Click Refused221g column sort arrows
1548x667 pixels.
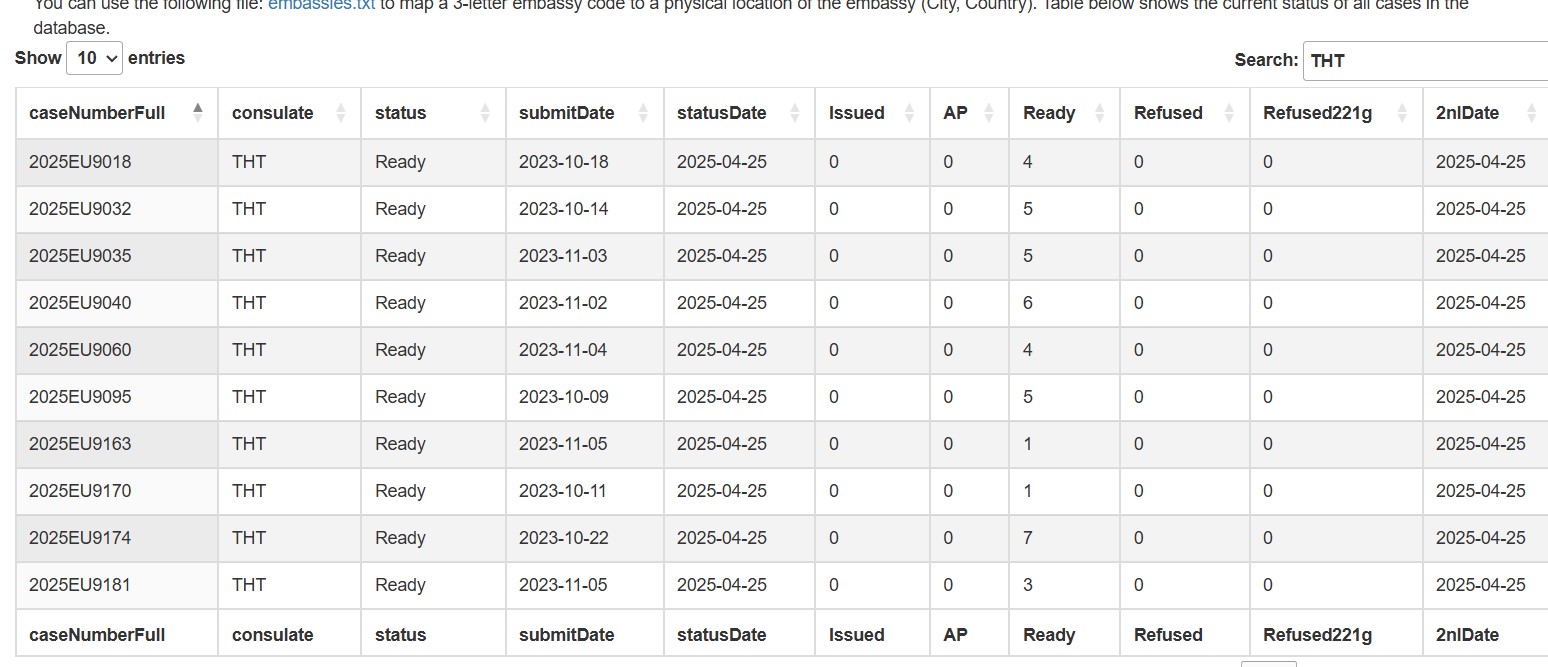(x=1402, y=113)
